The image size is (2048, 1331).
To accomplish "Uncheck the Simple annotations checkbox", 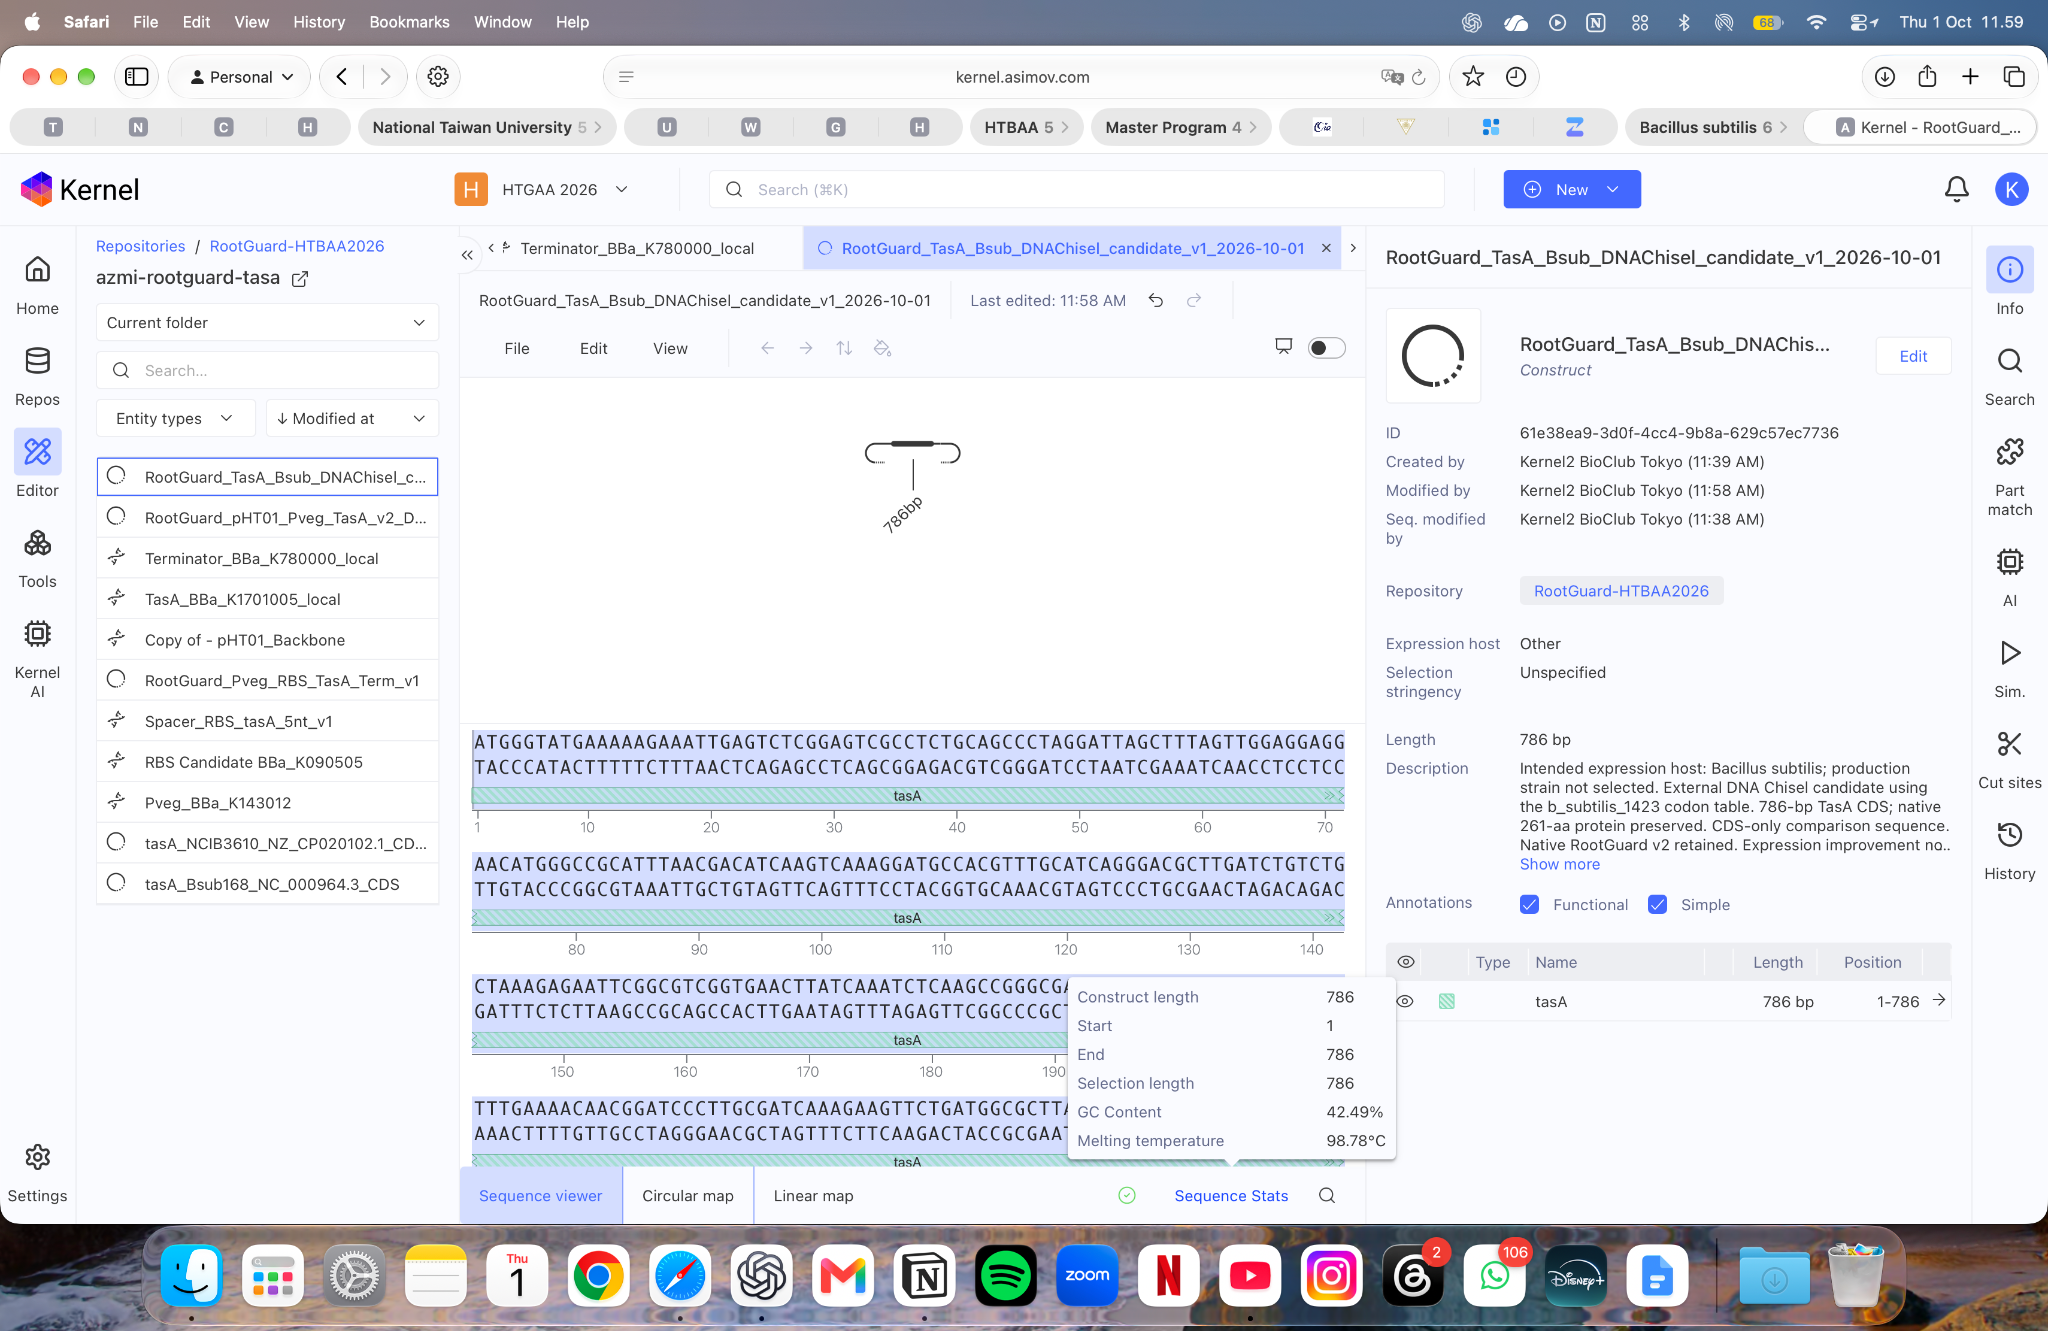I will (1657, 904).
